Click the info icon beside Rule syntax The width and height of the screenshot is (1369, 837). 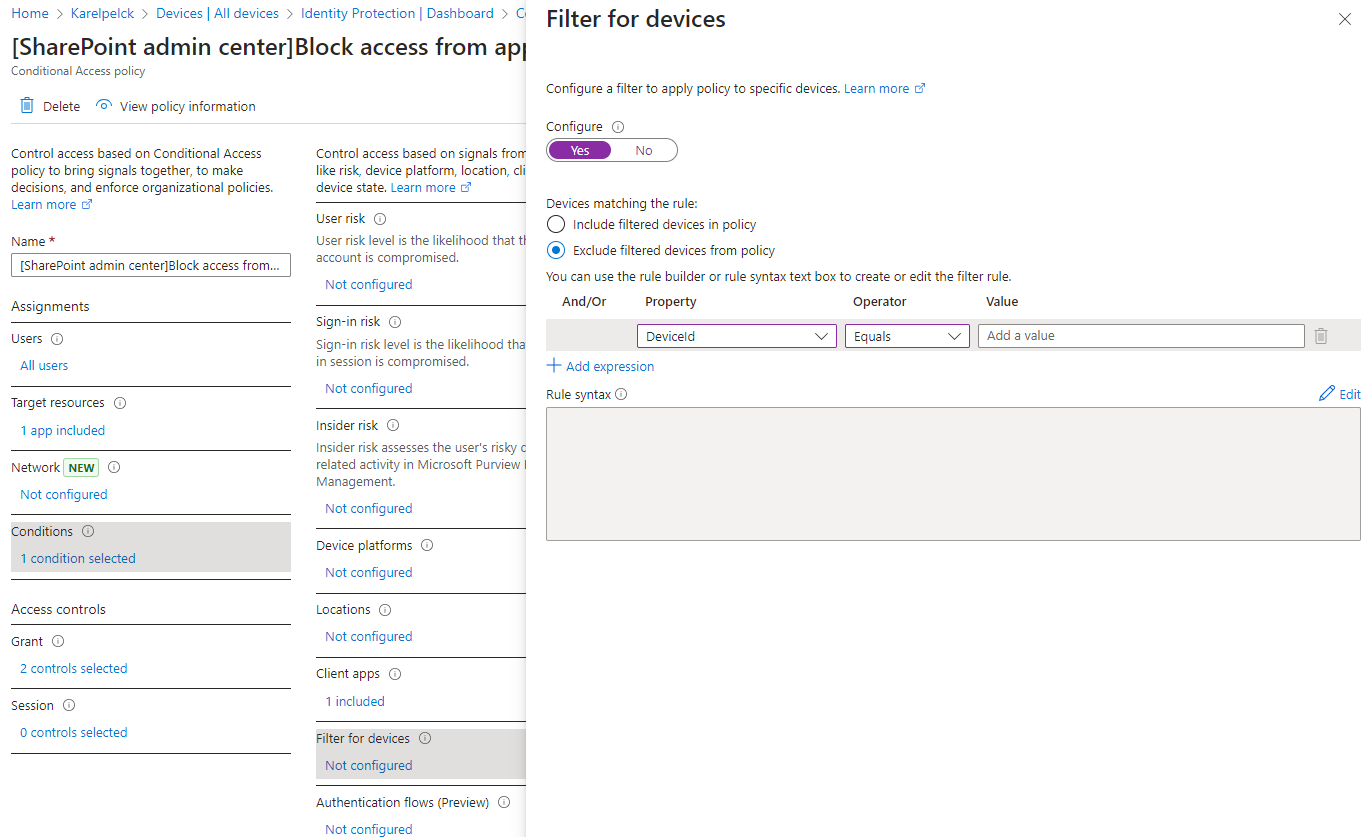coord(621,395)
